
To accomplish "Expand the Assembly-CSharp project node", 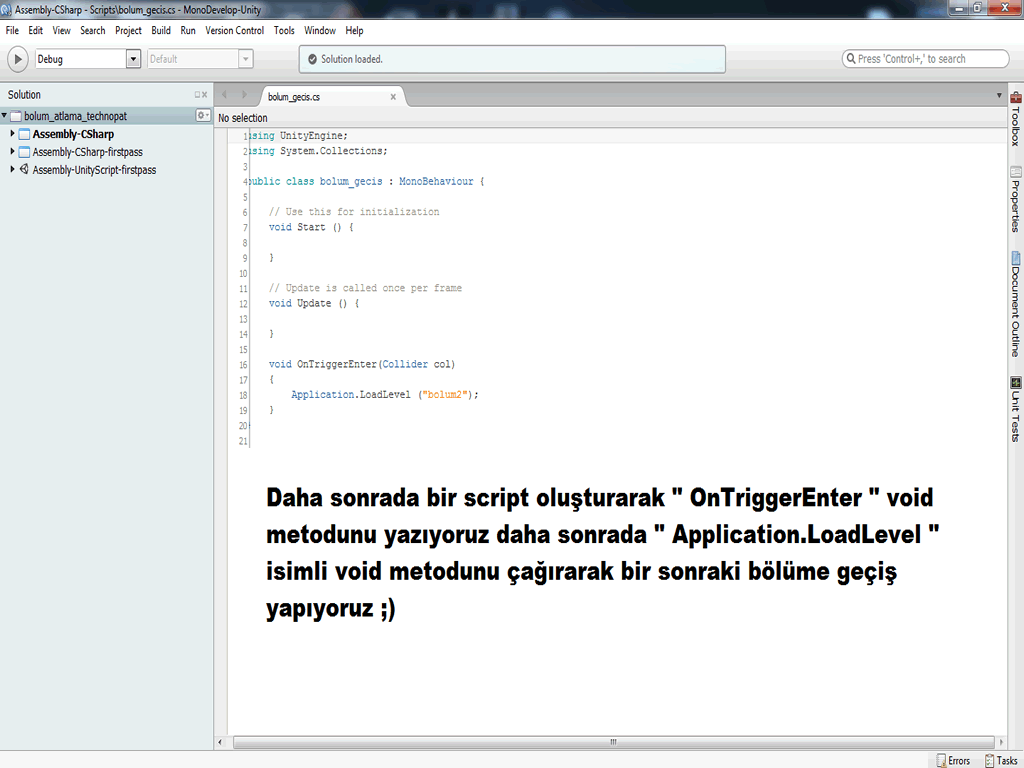I will (x=13, y=133).
